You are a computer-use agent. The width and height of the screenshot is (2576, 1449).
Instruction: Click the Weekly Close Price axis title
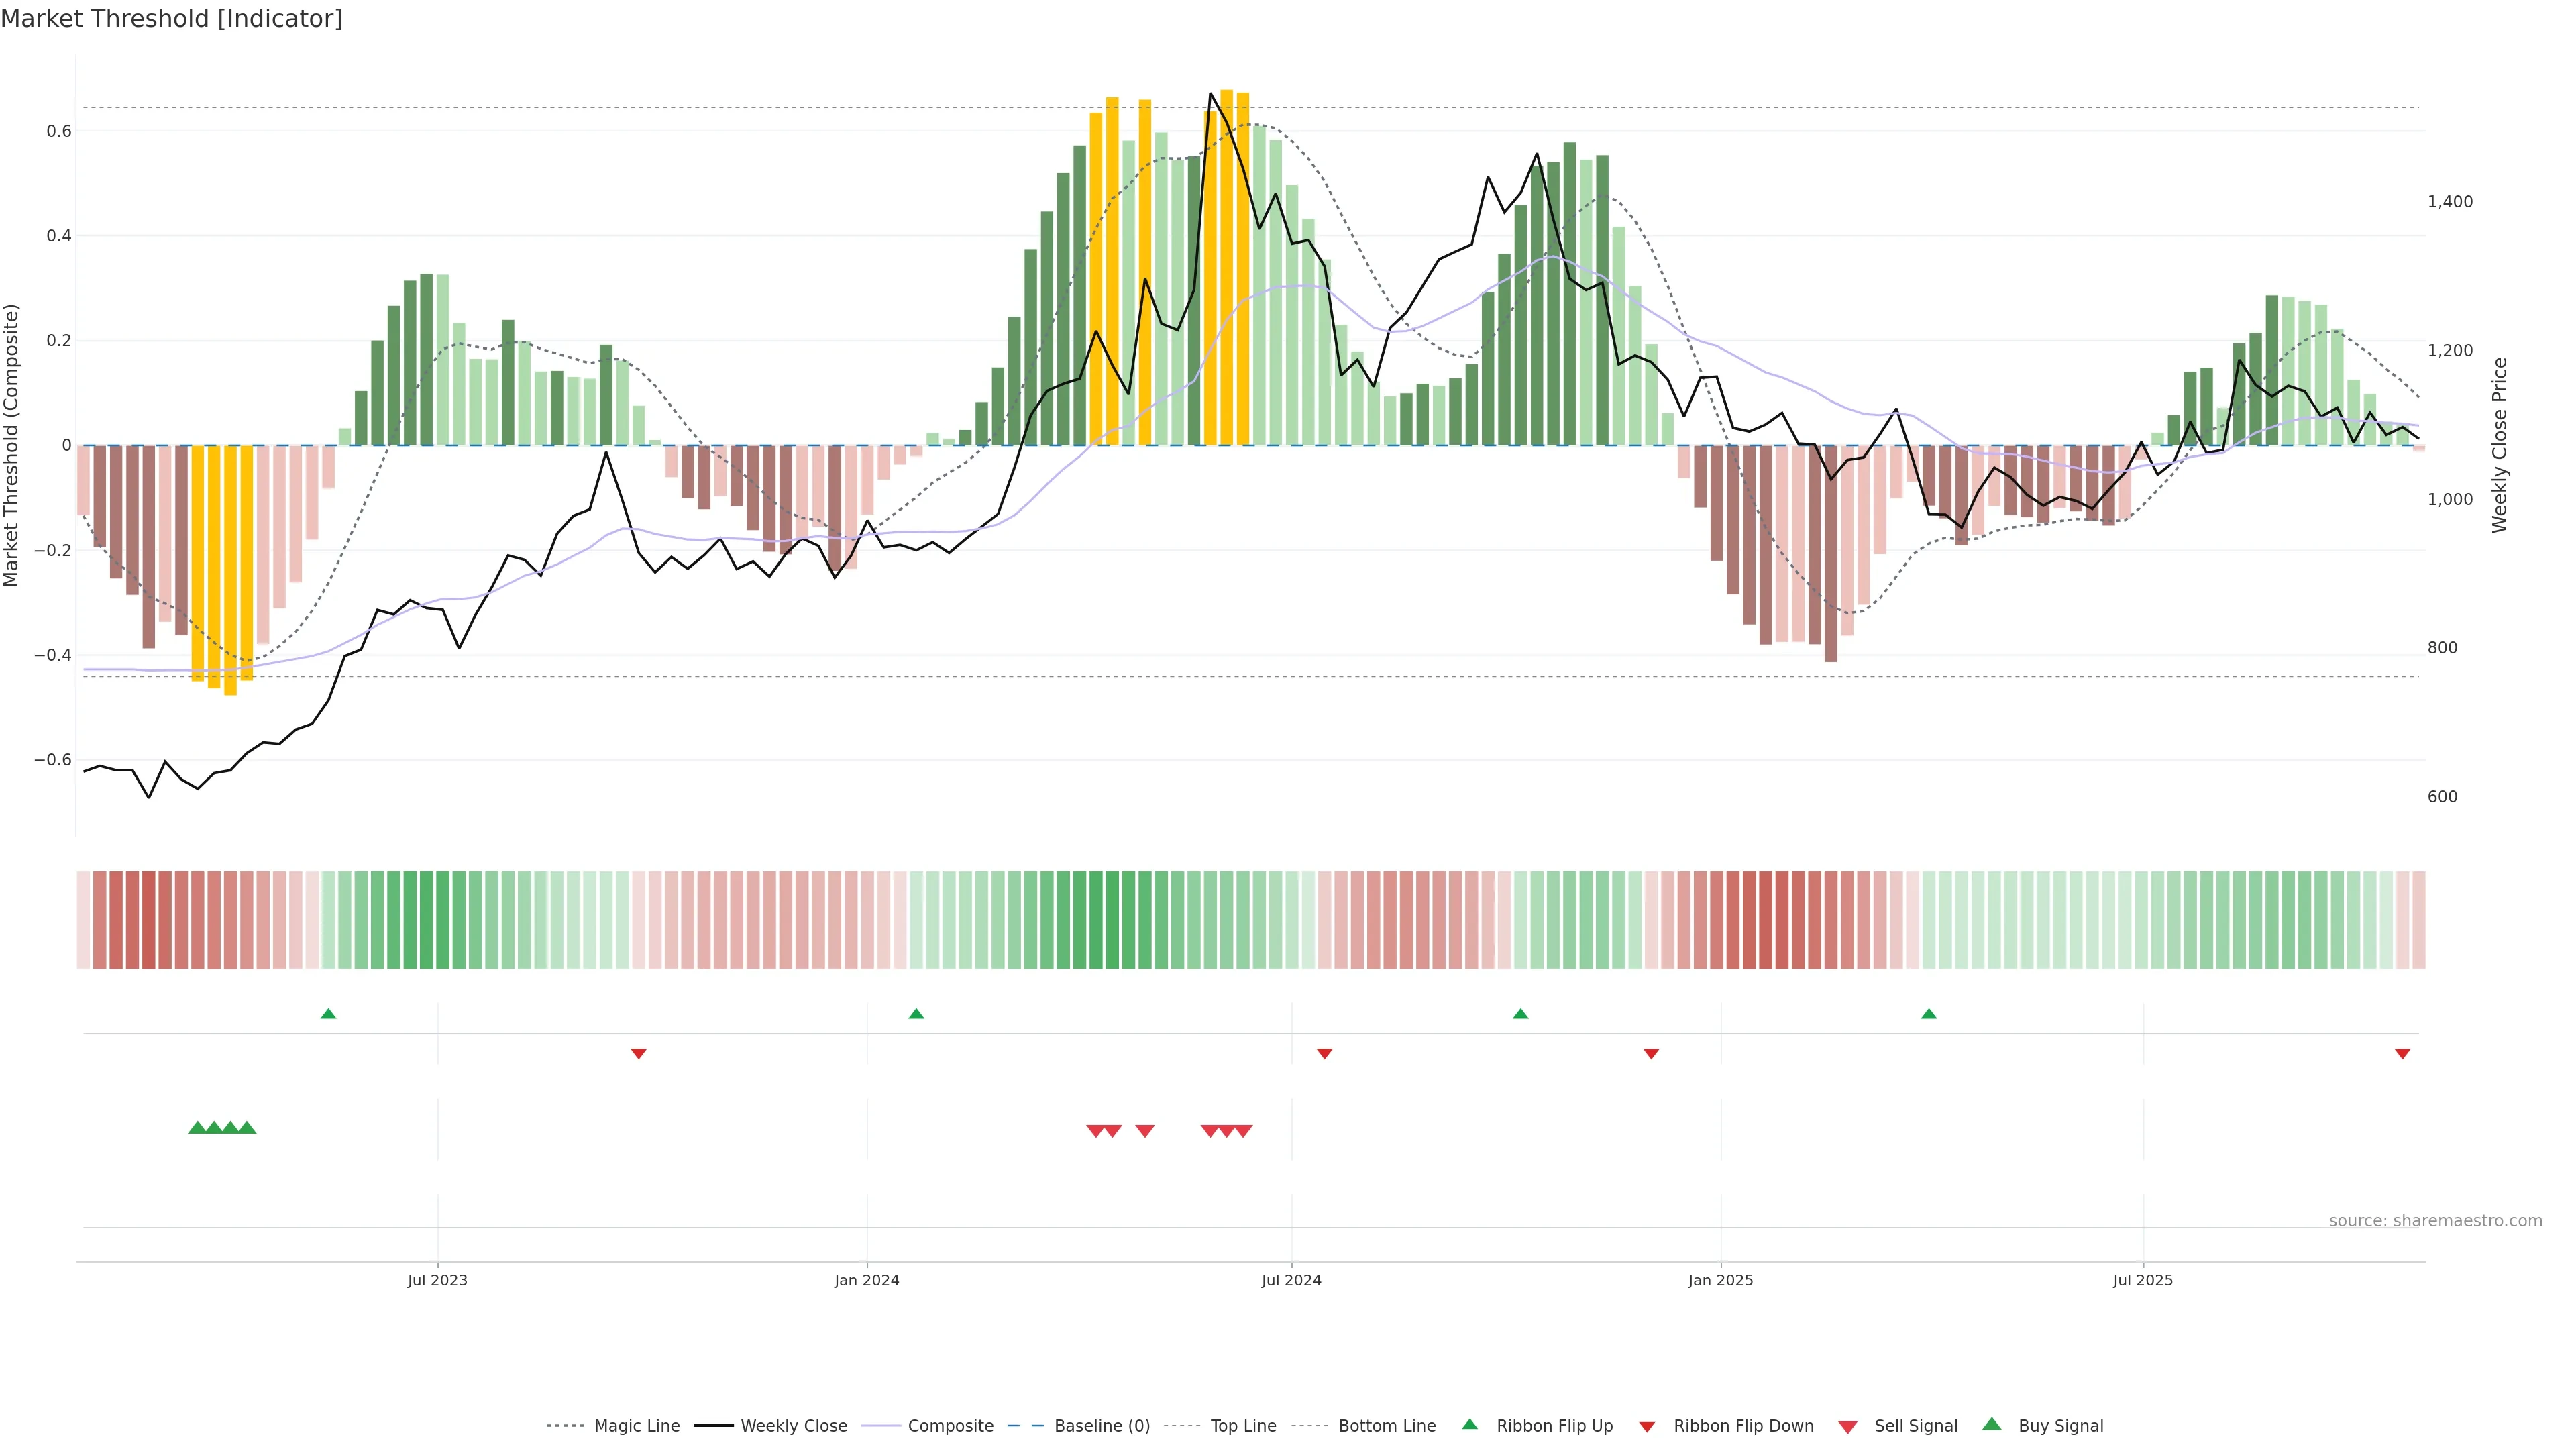click(2499, 445)
